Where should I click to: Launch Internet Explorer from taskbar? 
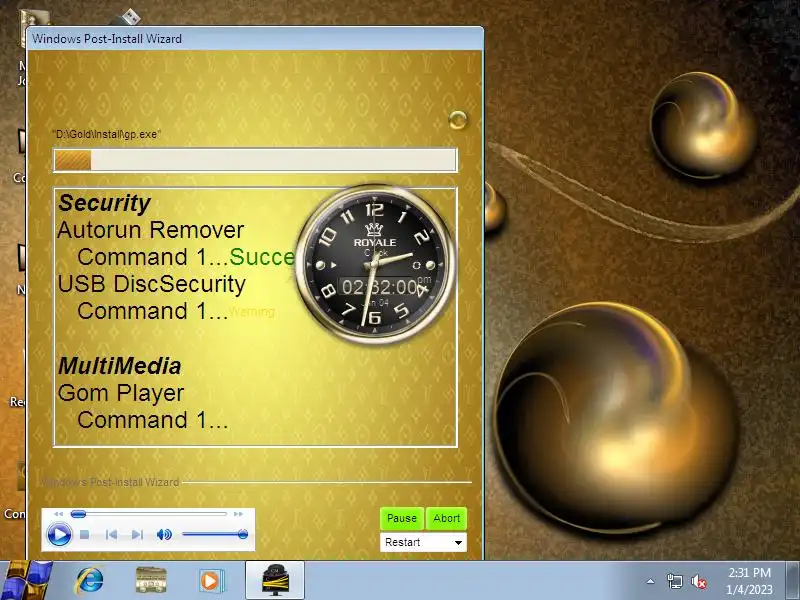[x=90, y=581]
